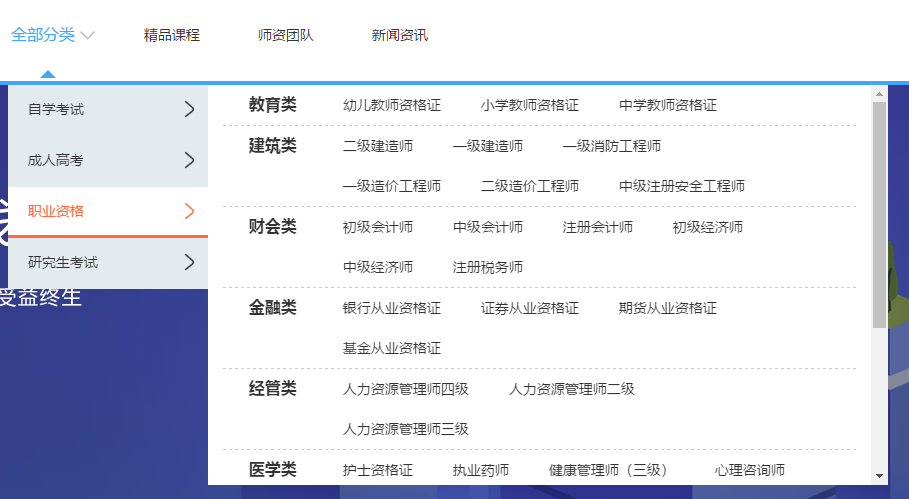Click the 医学类 heading
The image size is (909, 499).
pos(272,470)
